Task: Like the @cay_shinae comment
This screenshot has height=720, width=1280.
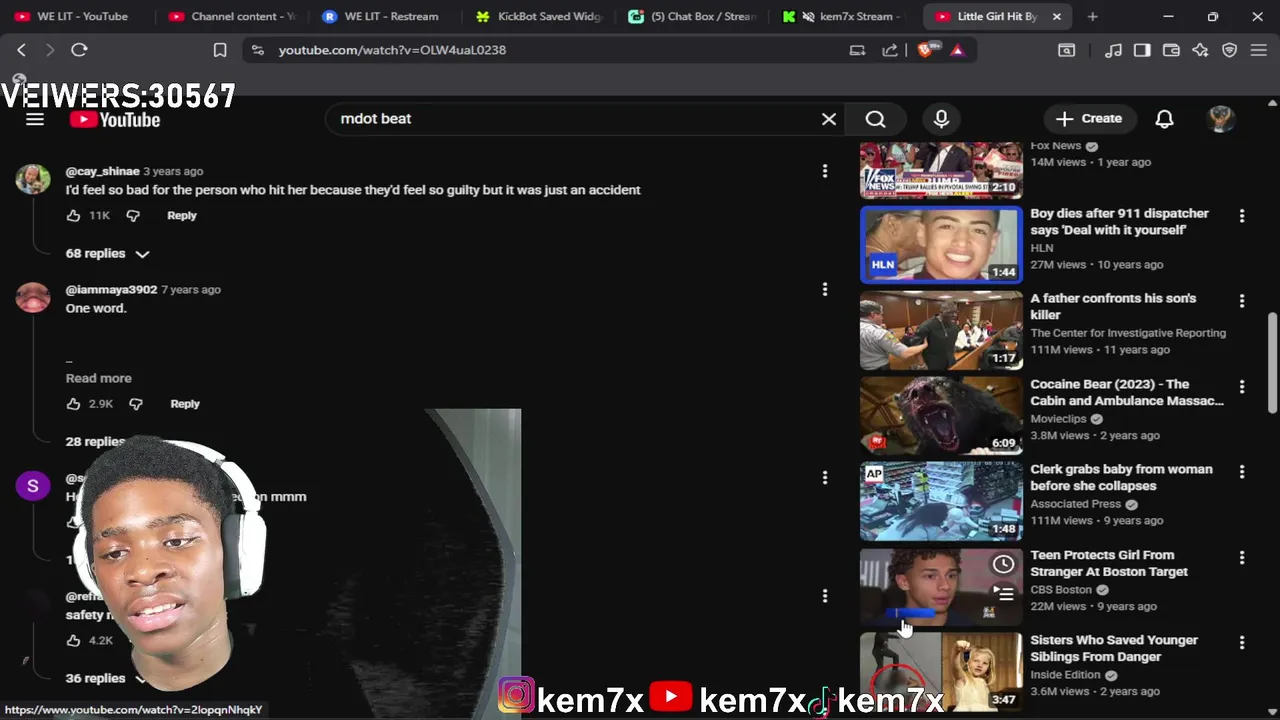Action: (73, 215)
